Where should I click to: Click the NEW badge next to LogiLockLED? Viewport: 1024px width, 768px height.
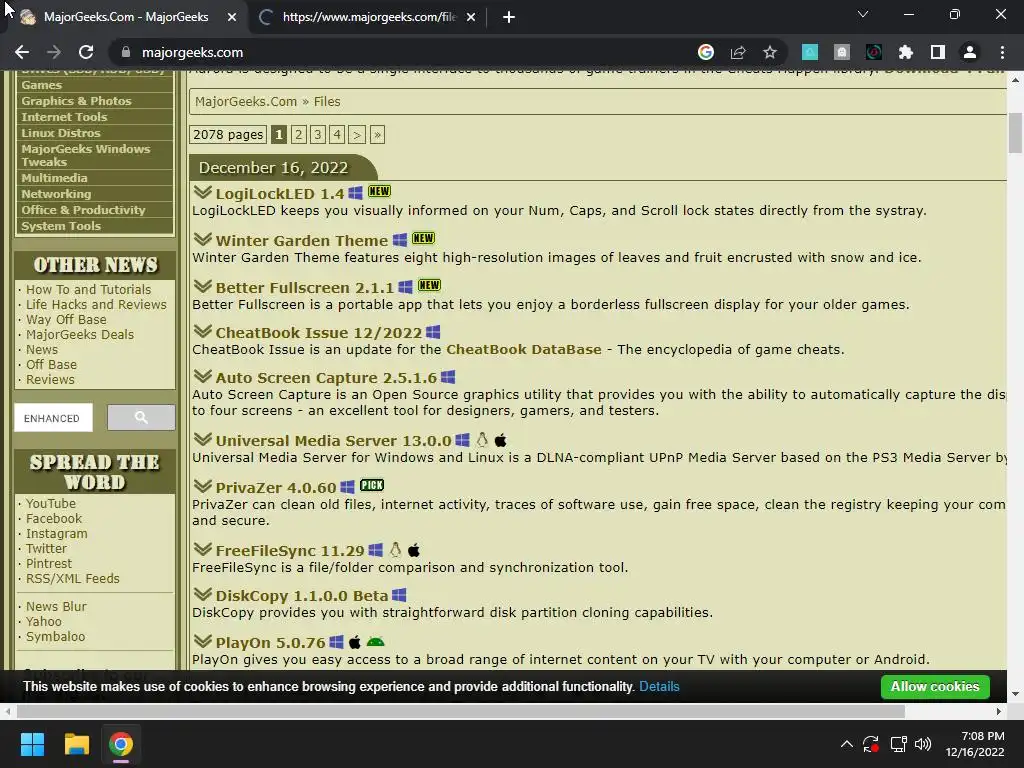point(379,191)
